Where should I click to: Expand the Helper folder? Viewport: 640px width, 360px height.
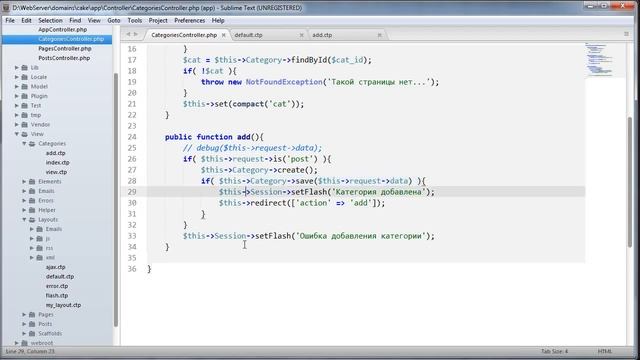[x=24, y=210]
